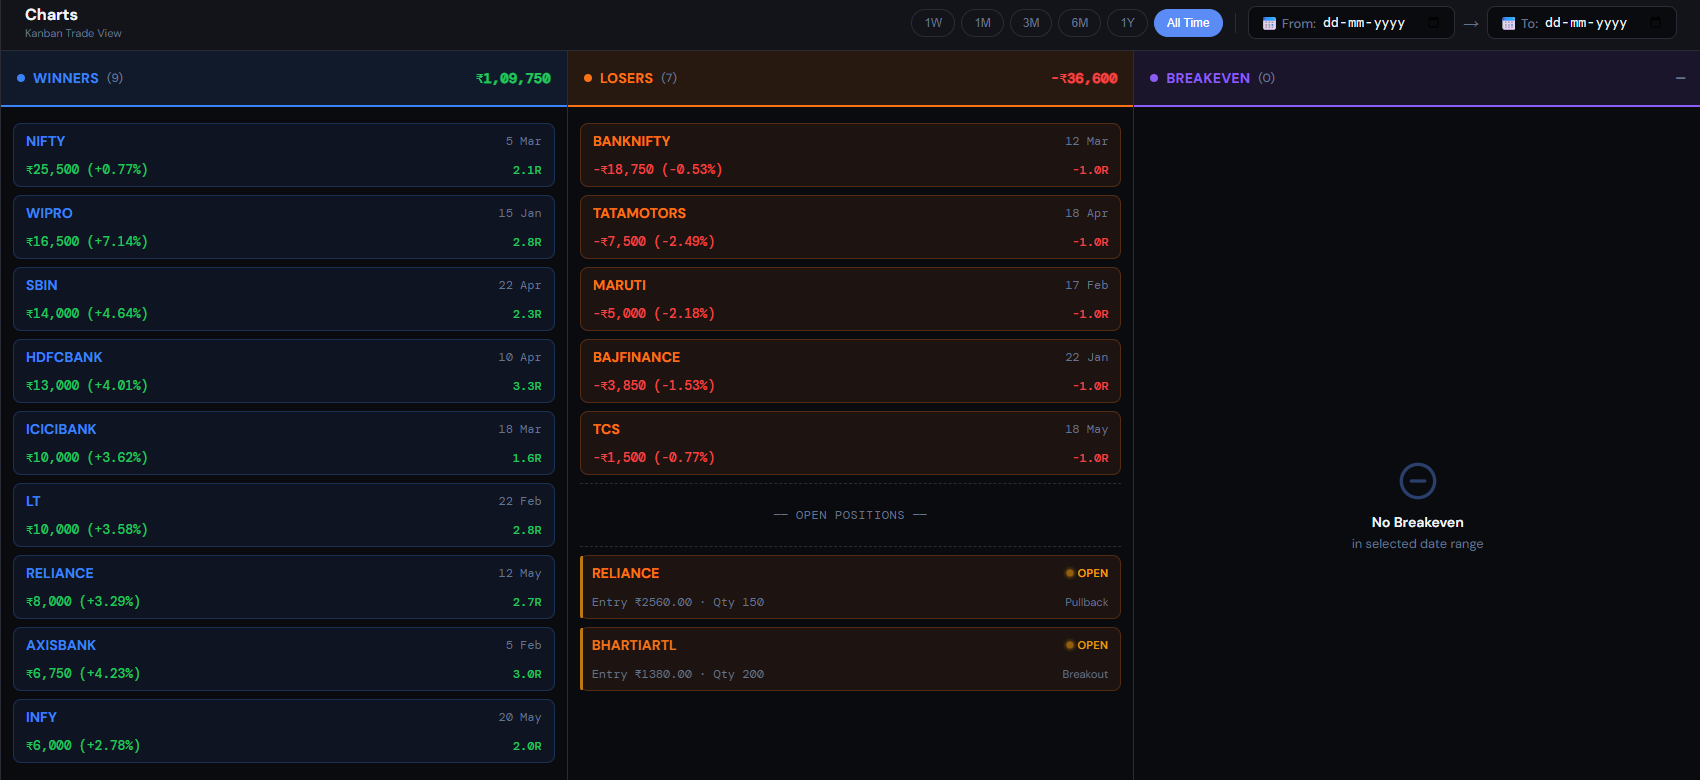Click BANKNIFTY loss -₹18,750 (-0.53%)
The image size is (1700, 780).
658,169
